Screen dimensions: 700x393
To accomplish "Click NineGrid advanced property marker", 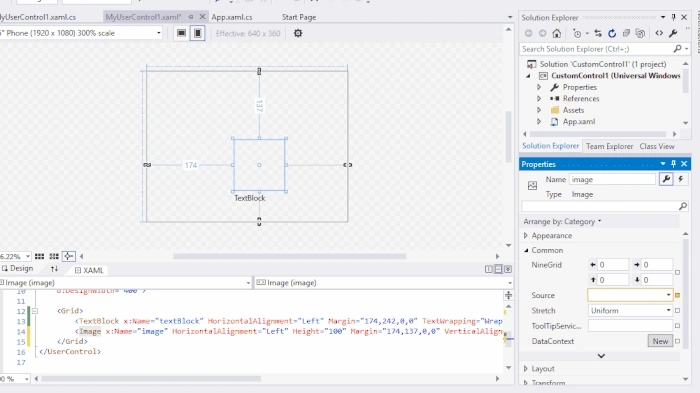I will click(x=677, y=272).
